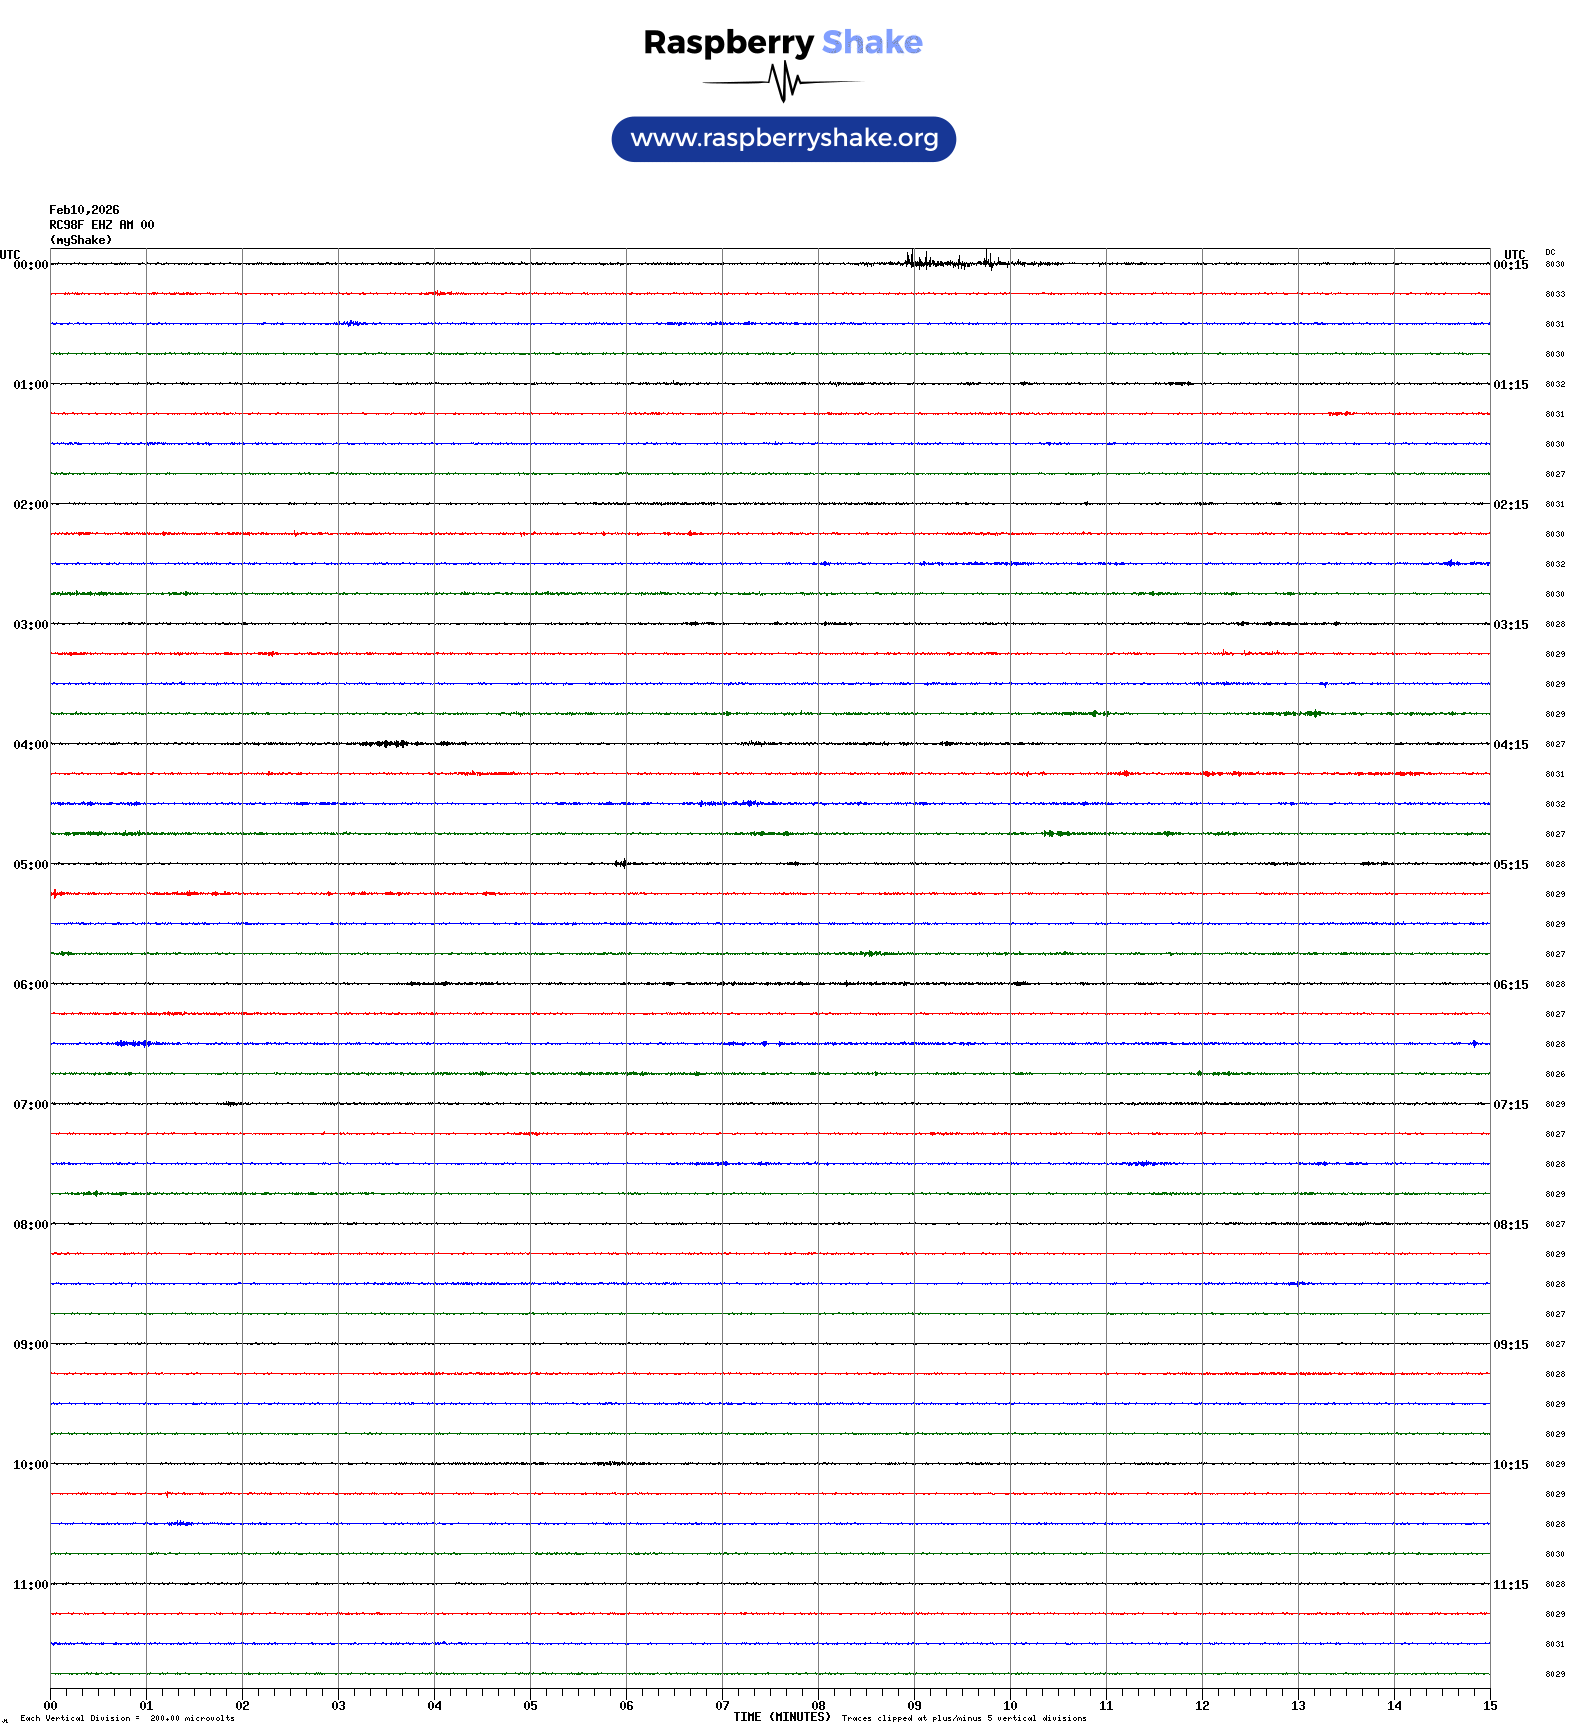Select the Each Vertical Division scale text
This screenshot has width=1570, height=1732.
pos(127,1719)
